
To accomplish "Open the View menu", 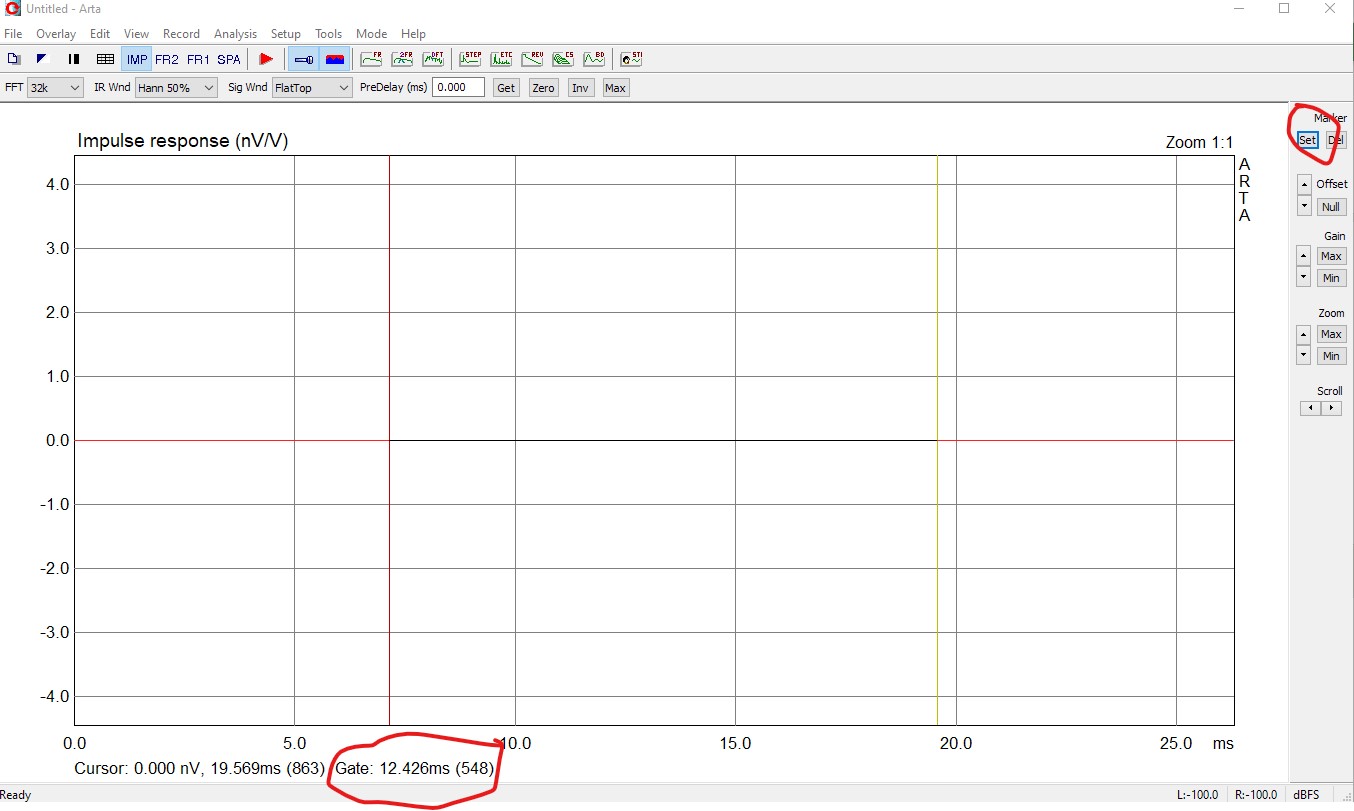I will tap(136, 34).
